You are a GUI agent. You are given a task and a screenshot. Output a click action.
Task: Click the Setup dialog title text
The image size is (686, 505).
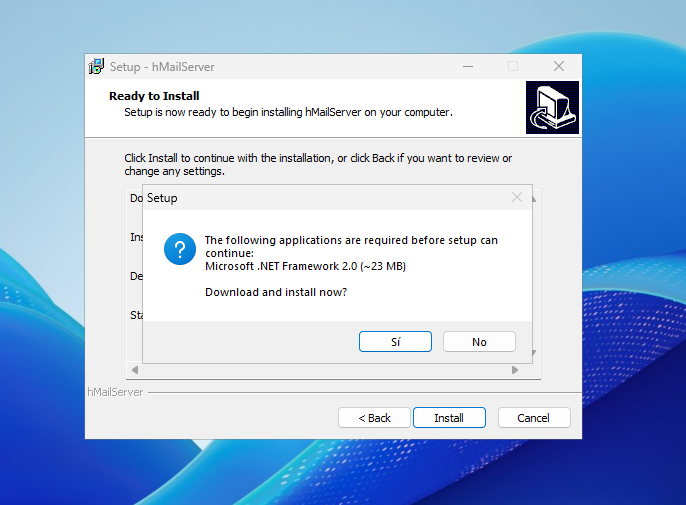pyautogui.click(x=162, y=198)
